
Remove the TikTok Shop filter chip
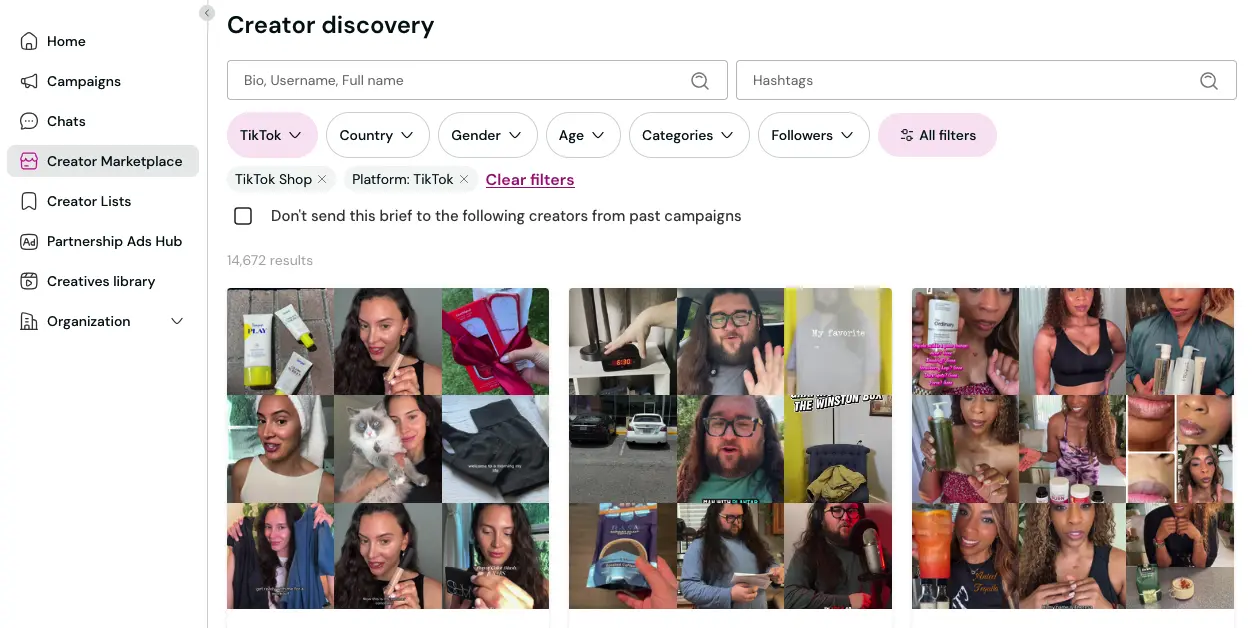(321, 179)
